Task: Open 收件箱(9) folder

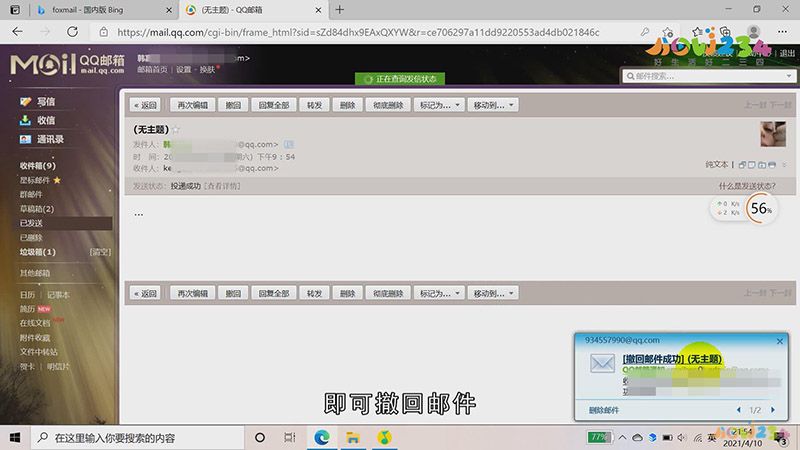Action: [x=38, y=166]
